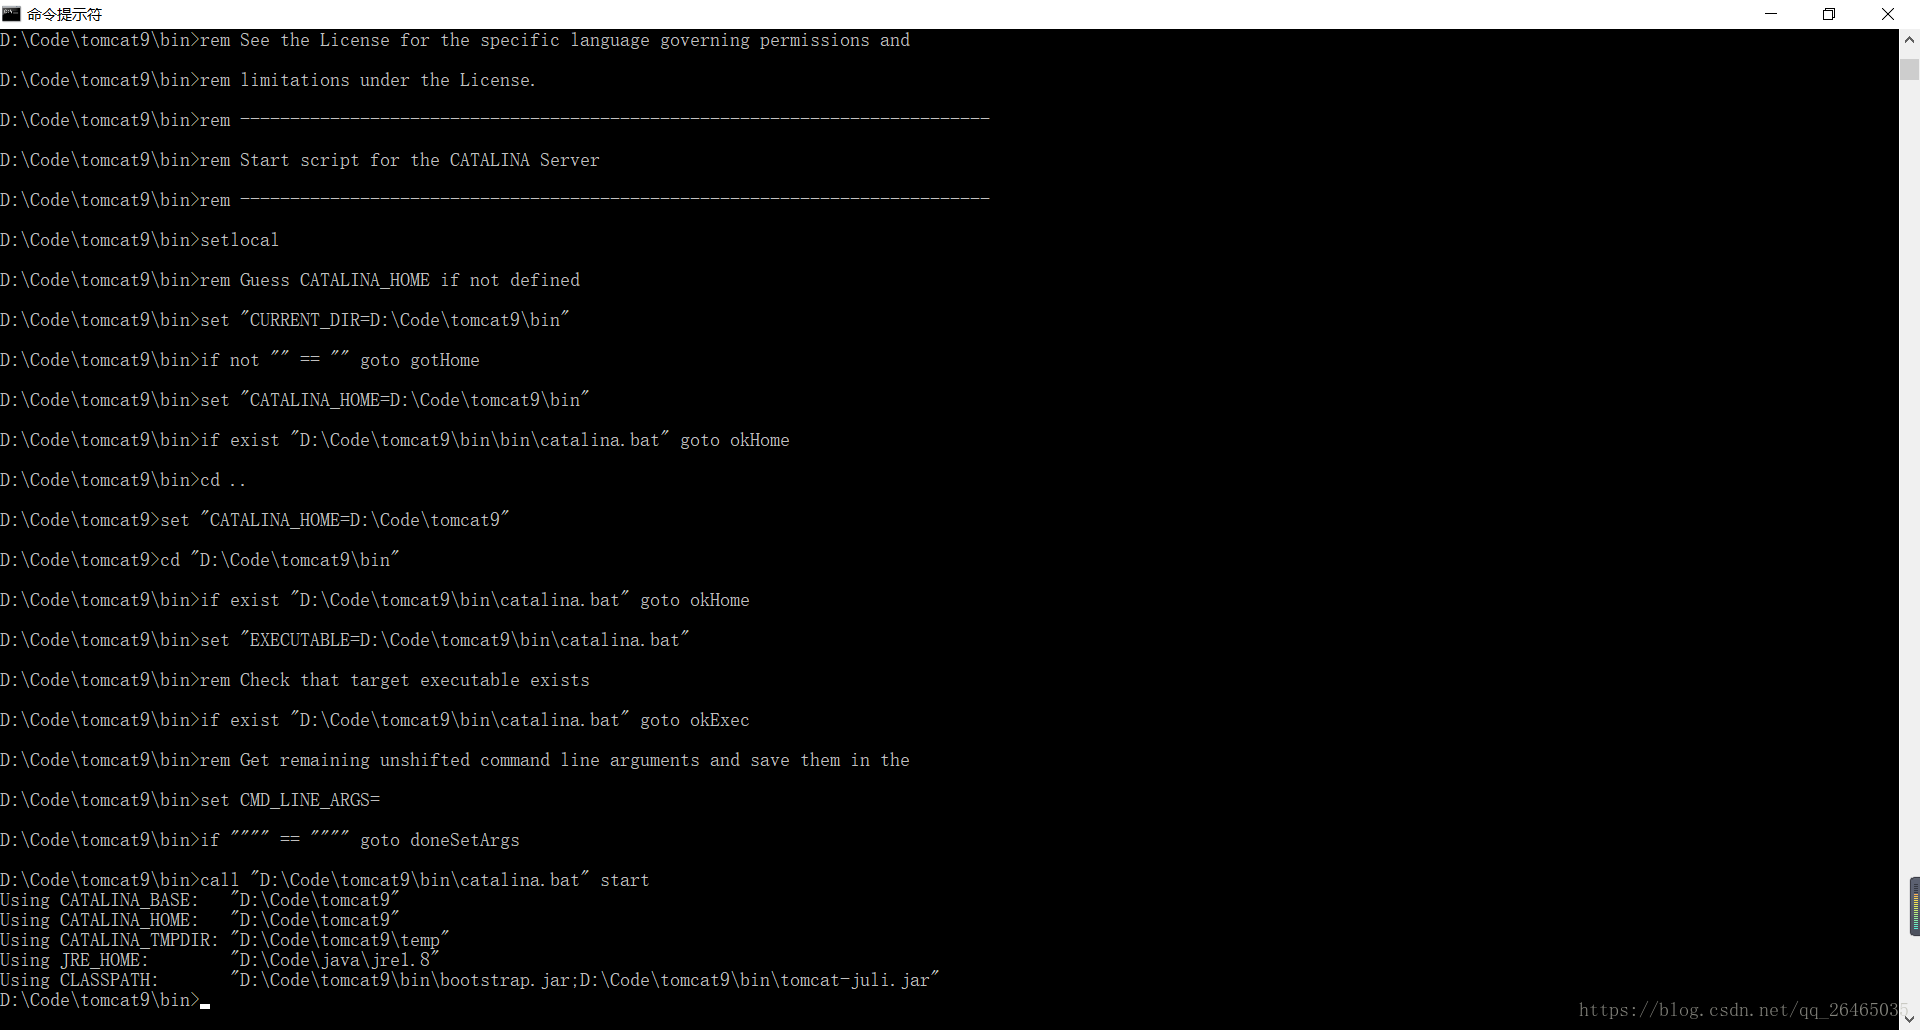The image size is (1920, 1030).
Task: Click the 'Using CATALINA_TMPDIR:' output line
Action: pos(225,940)
